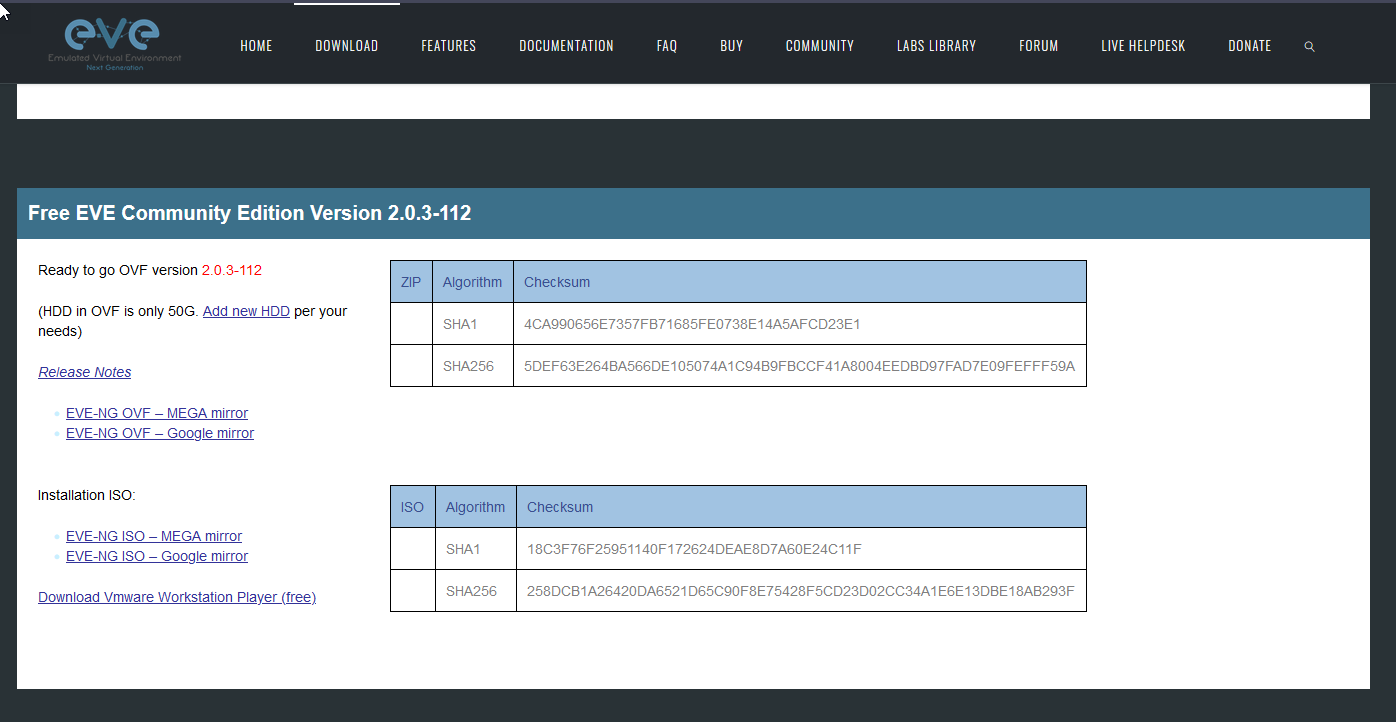Image resolution: width=1396 pixels, height=722 pixels.
Task: Go to the Home menu item
Action: click(x=256, y=46)
